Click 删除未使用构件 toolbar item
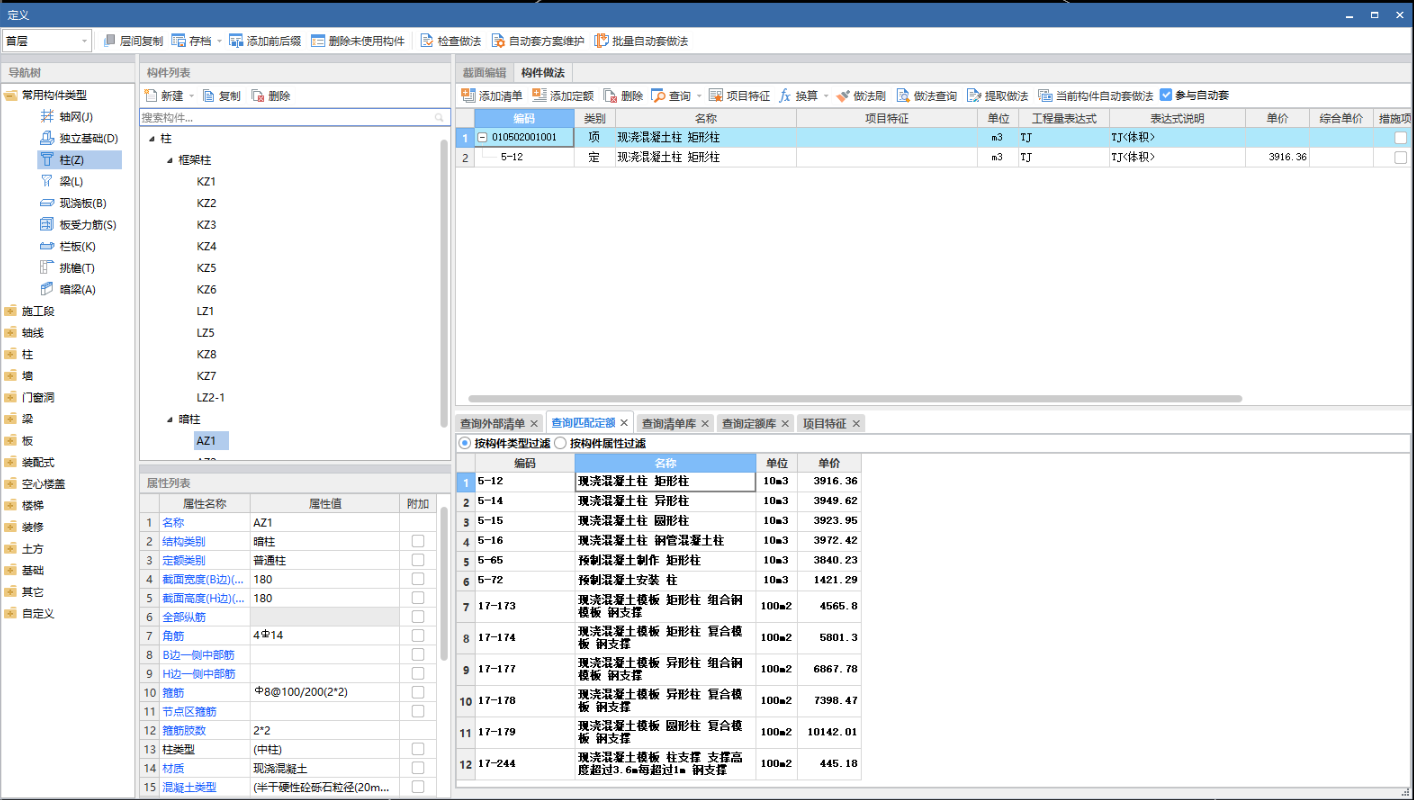1414x800 pixels. click(x=357, y=41)
